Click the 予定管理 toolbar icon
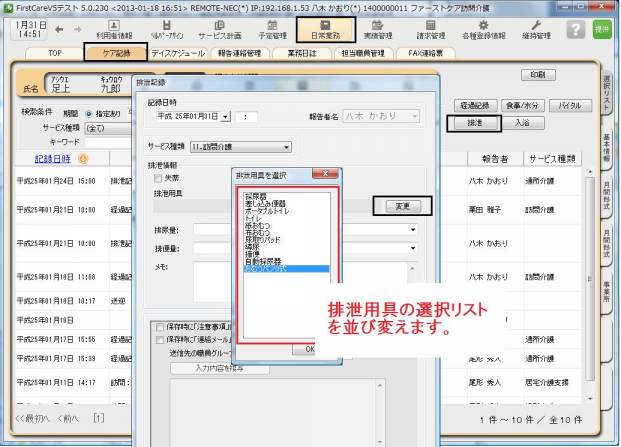This screenshot has height=447, width=621. pos(271,29)
